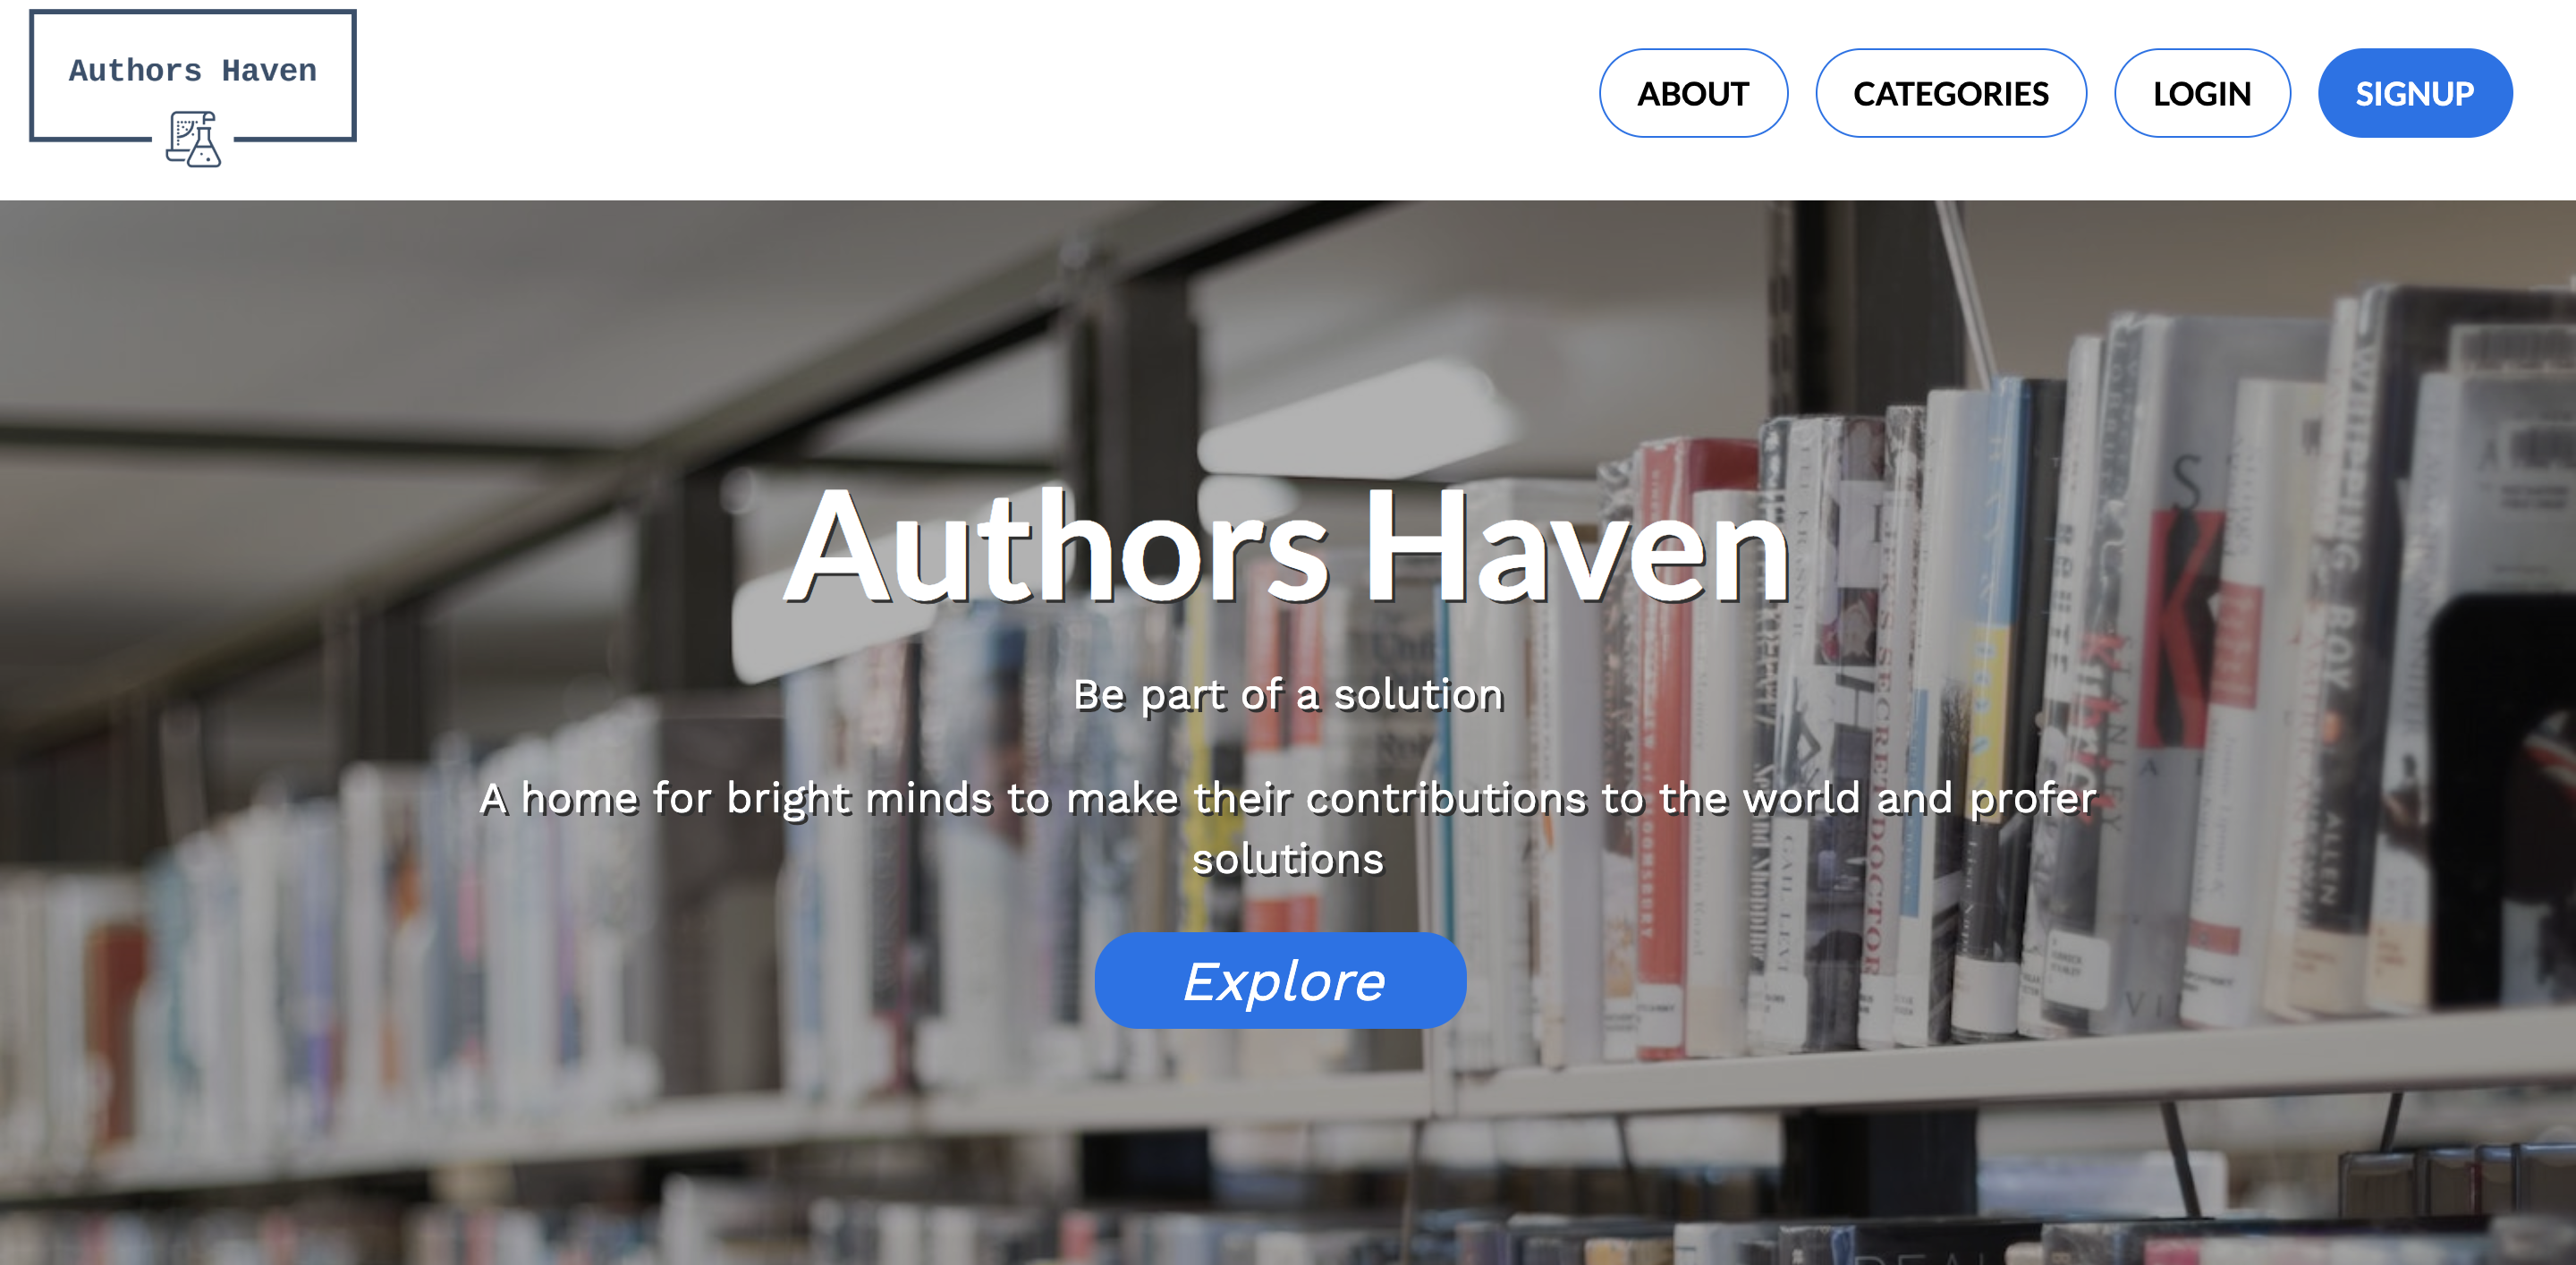Click the word "solutions" on the second line
This screenshot has width=2576, height=1265.
click(1288, 859)
